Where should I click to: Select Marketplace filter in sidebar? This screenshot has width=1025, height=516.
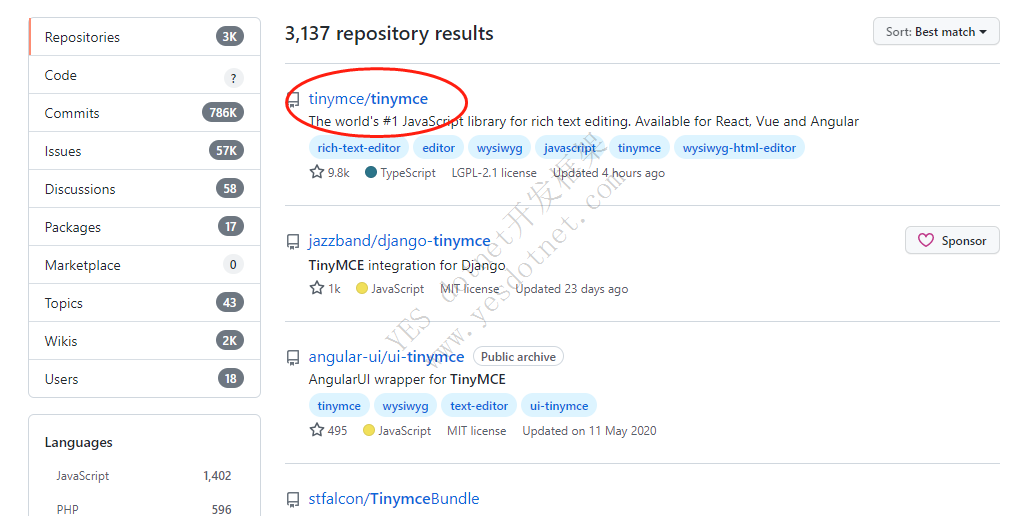click(144, 265)
